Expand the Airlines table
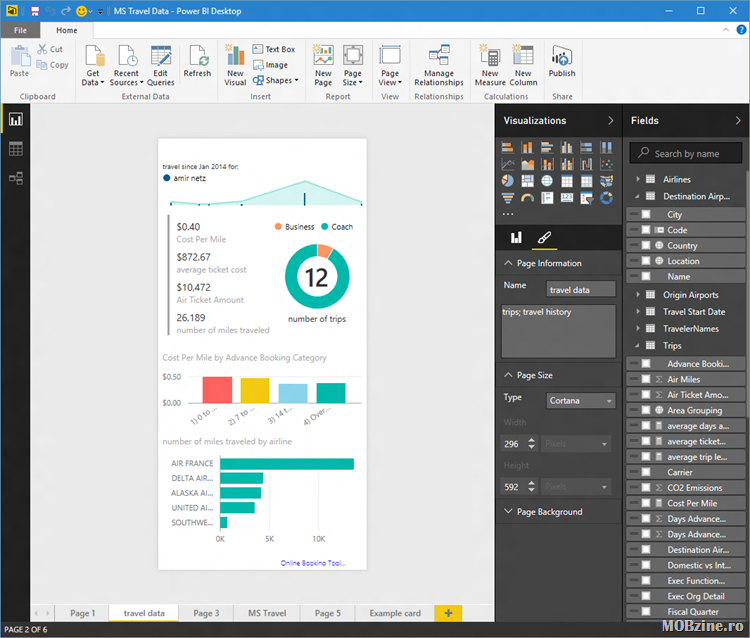750x638 pixels. pos(638,179)
